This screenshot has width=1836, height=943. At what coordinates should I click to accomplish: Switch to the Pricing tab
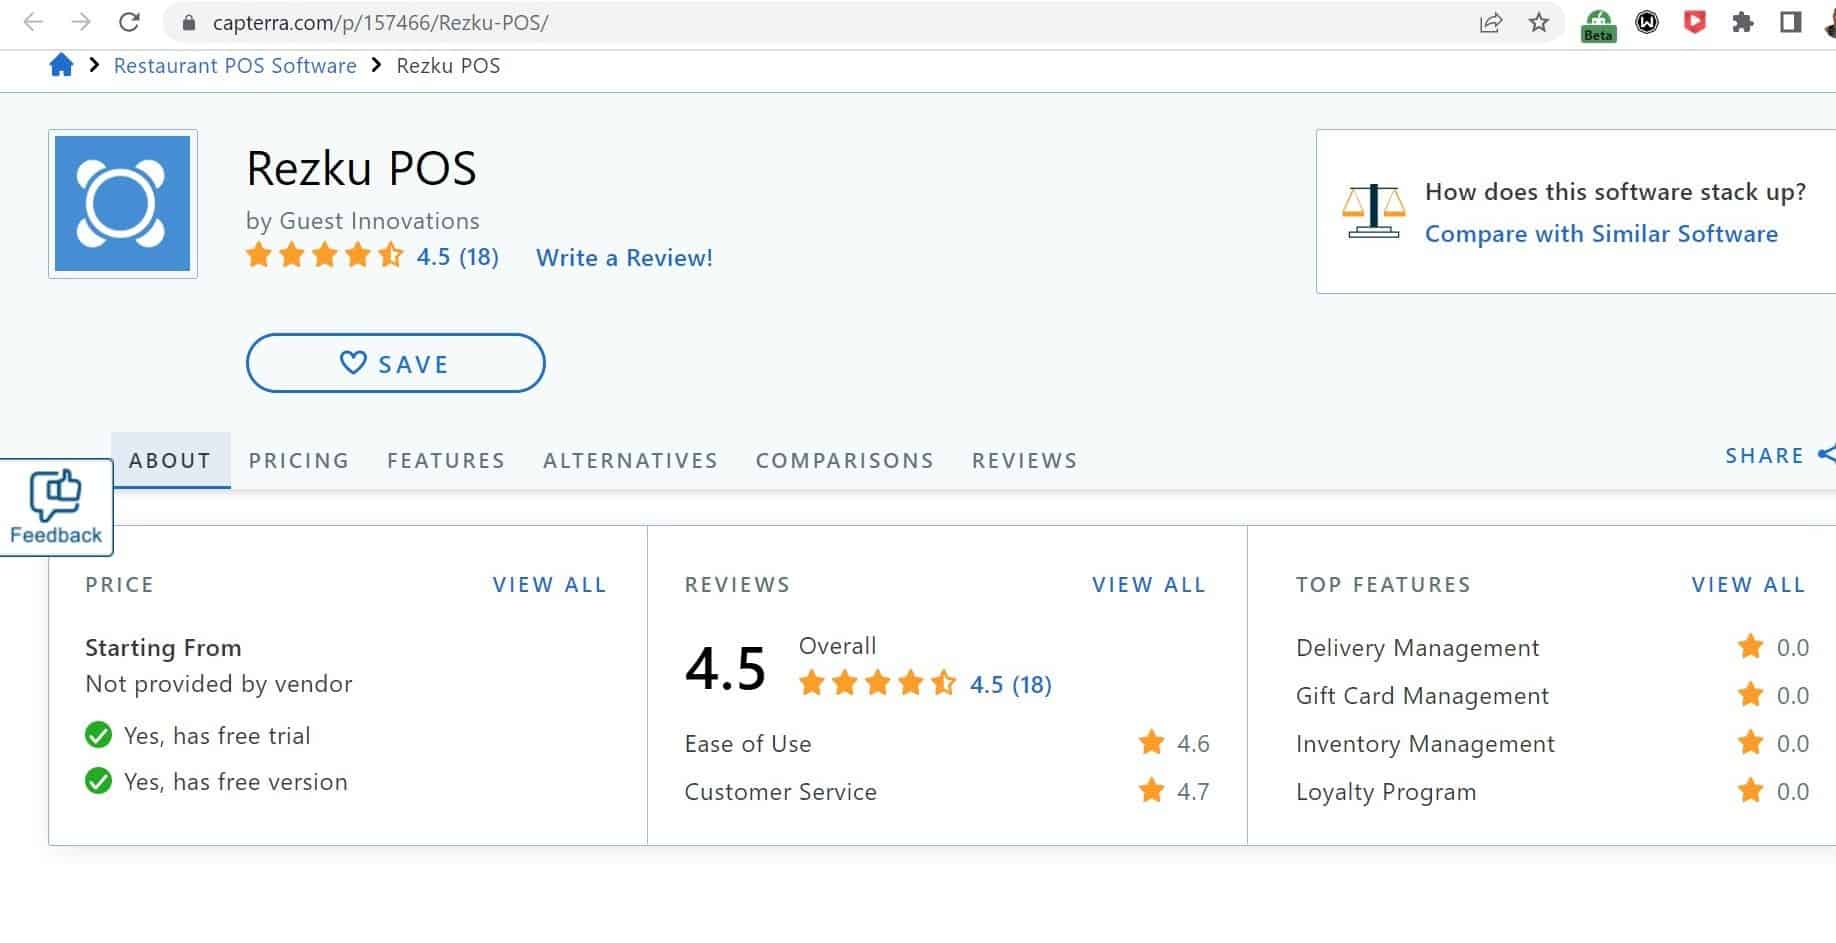tap(299, 460)
